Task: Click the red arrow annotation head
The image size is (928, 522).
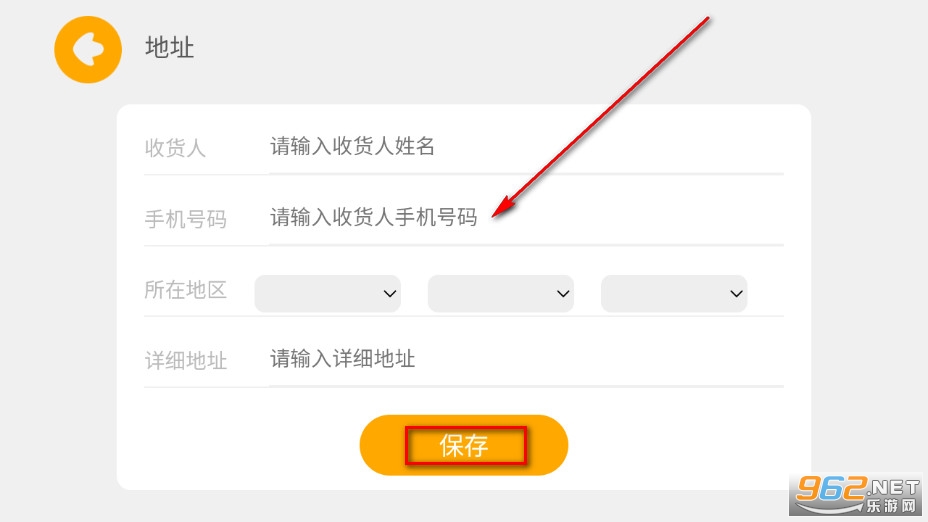Action: [x=503, y=207]
